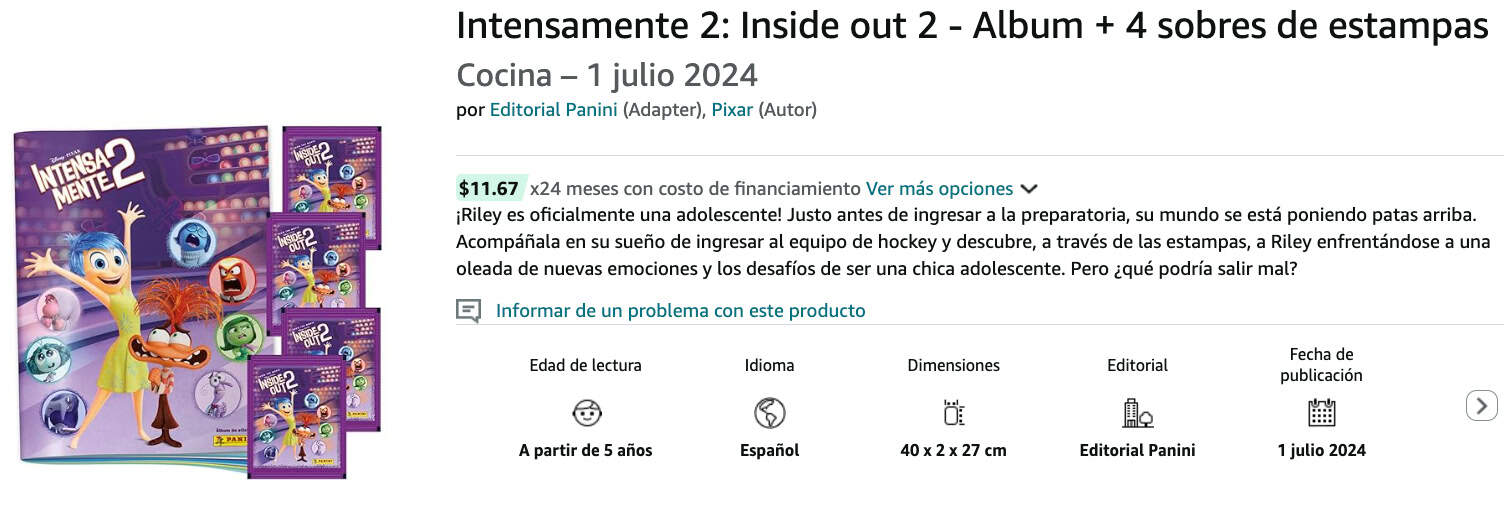Select the Español language value
This screenshot has width=1510, height=506.
769,450
